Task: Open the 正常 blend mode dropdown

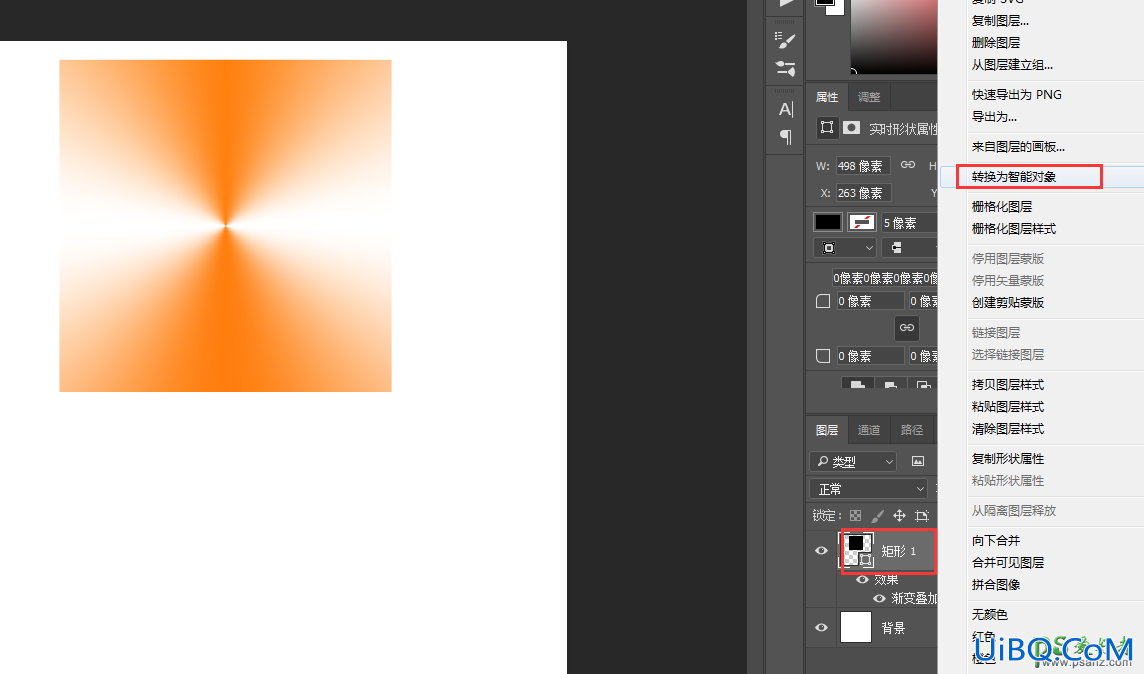Action: (868, 489)
